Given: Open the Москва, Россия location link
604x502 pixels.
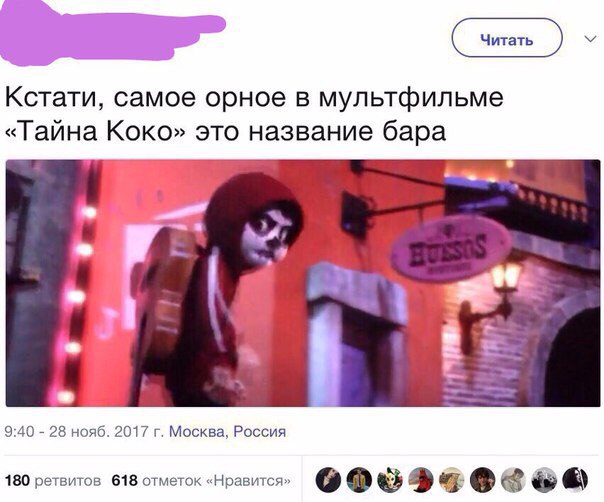Looking at the screenshot, I should point(227,431).
